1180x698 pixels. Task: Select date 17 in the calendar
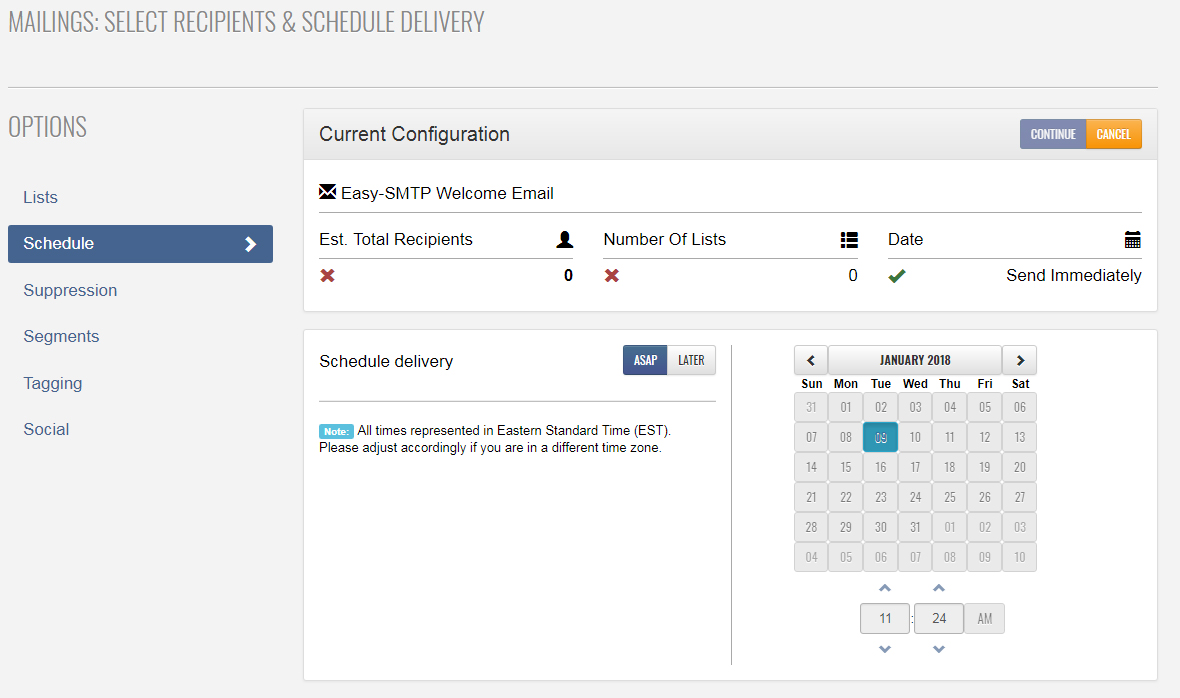pos(915,467)
